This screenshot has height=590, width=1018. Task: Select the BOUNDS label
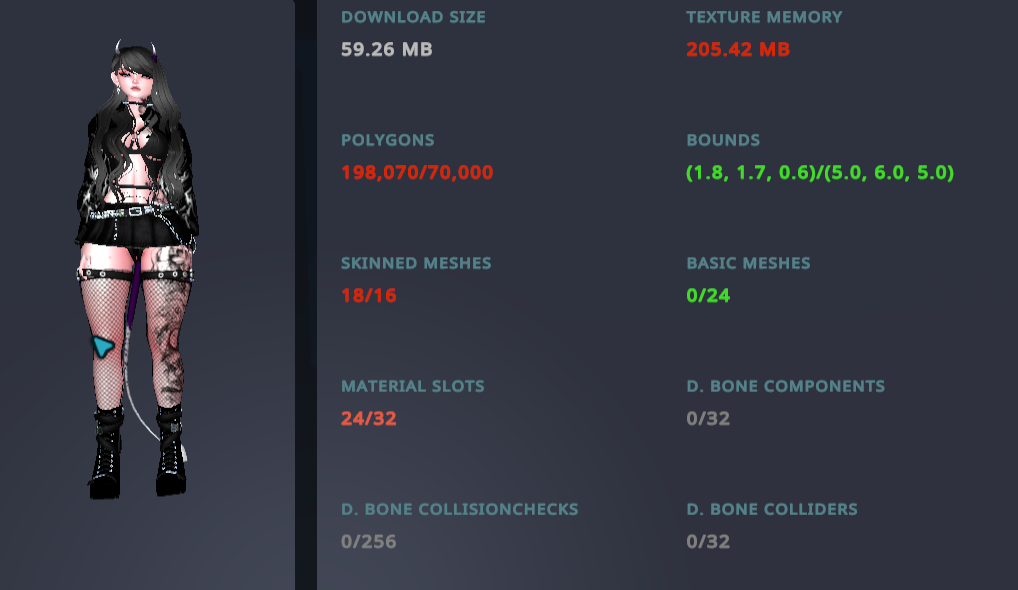(723, 140)
